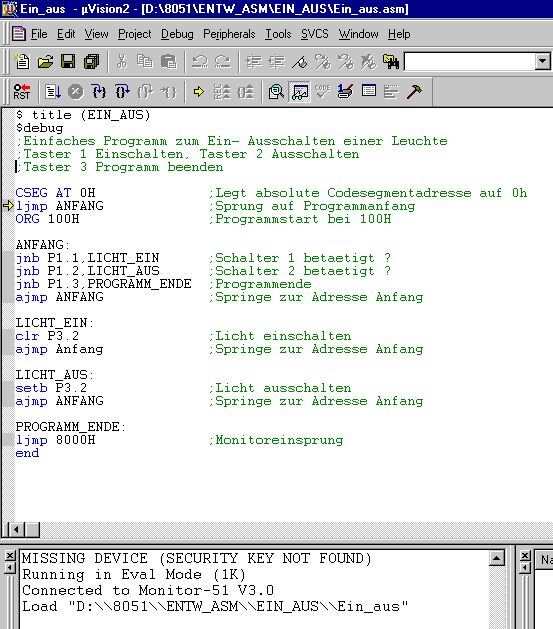This screenshot has height=629, width=553.
Task: Toggle the Memory Window toolbar button
Action: click(369, 92)
